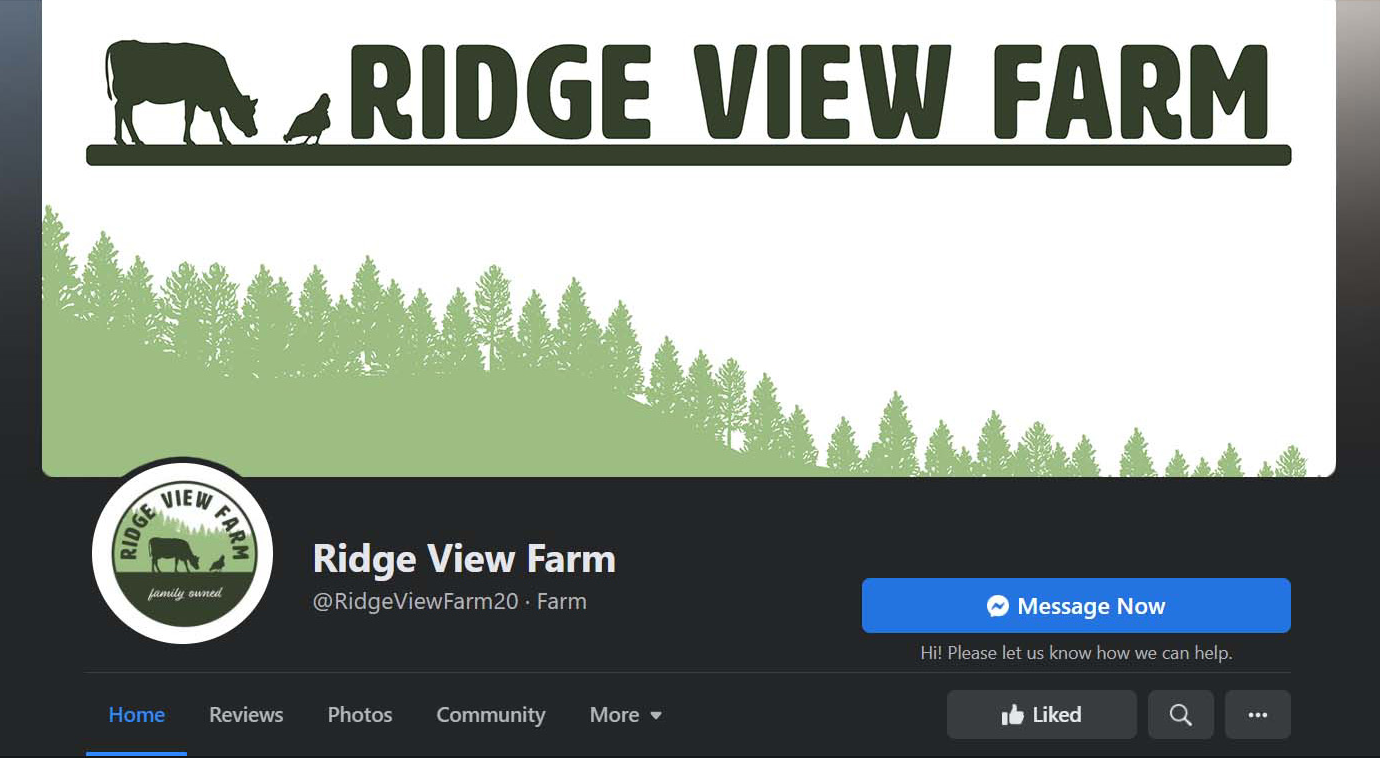Click the Messenger icon on Message Now
This screenshot has width=1380, height=758.
(x=997, y=606)
